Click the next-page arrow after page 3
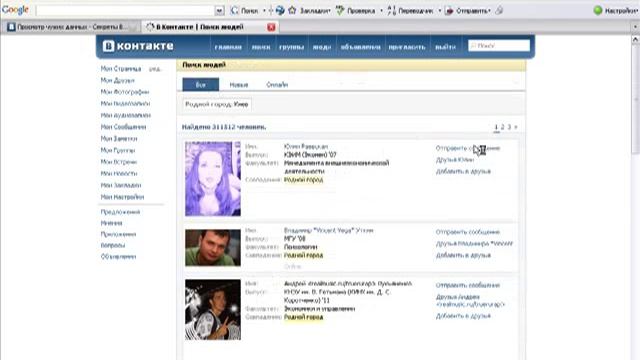Viewport: 640px width, 360px height. (x=516, y=127)
